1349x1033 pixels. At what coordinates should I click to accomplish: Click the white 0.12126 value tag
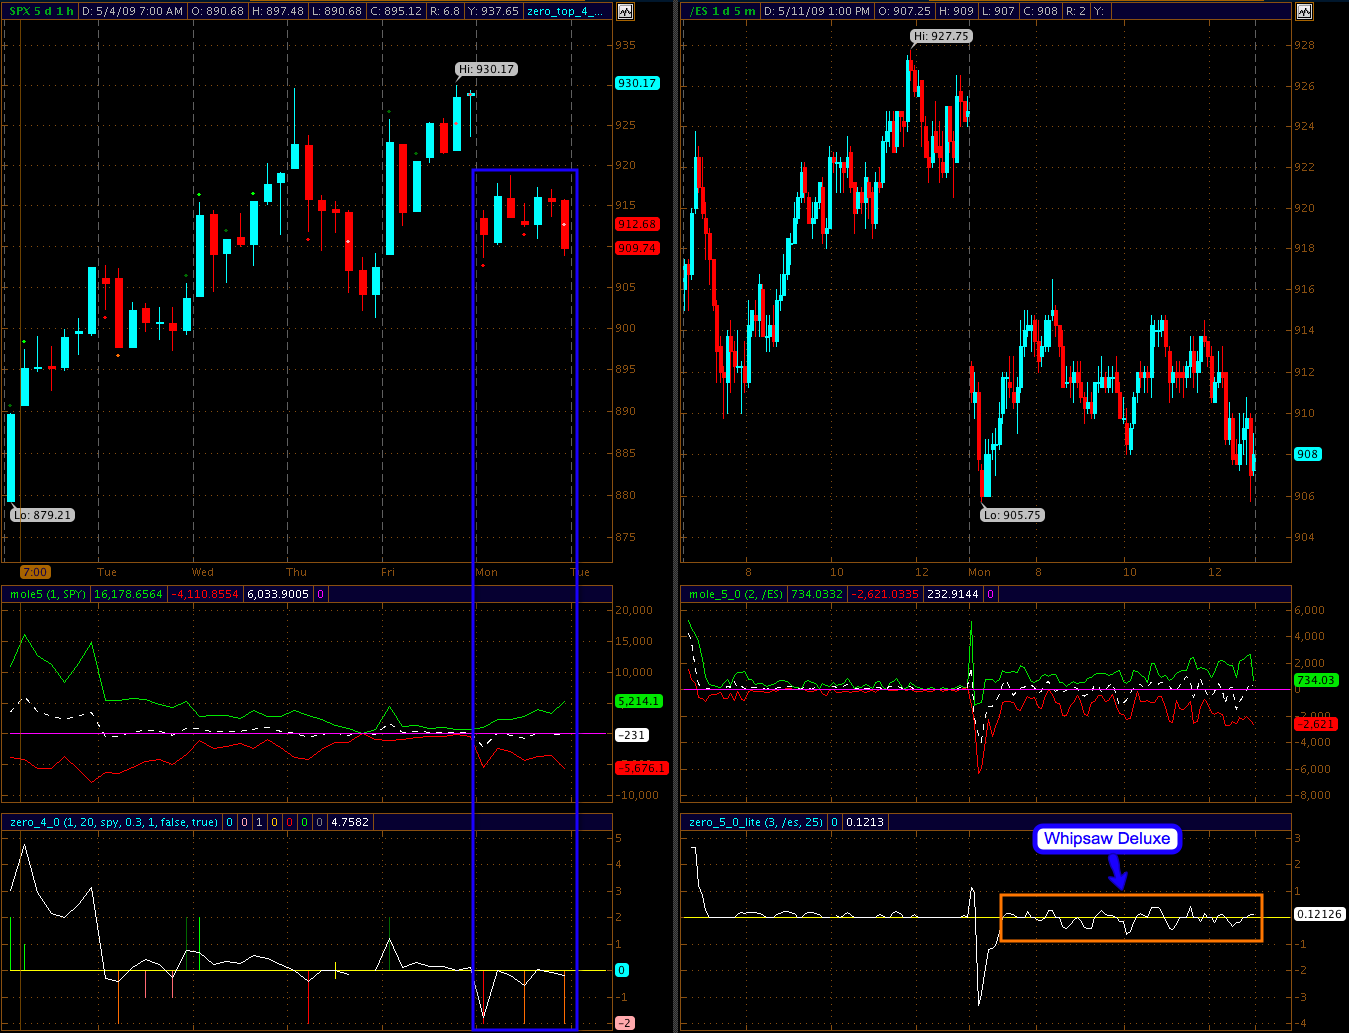click(1319, 914)
